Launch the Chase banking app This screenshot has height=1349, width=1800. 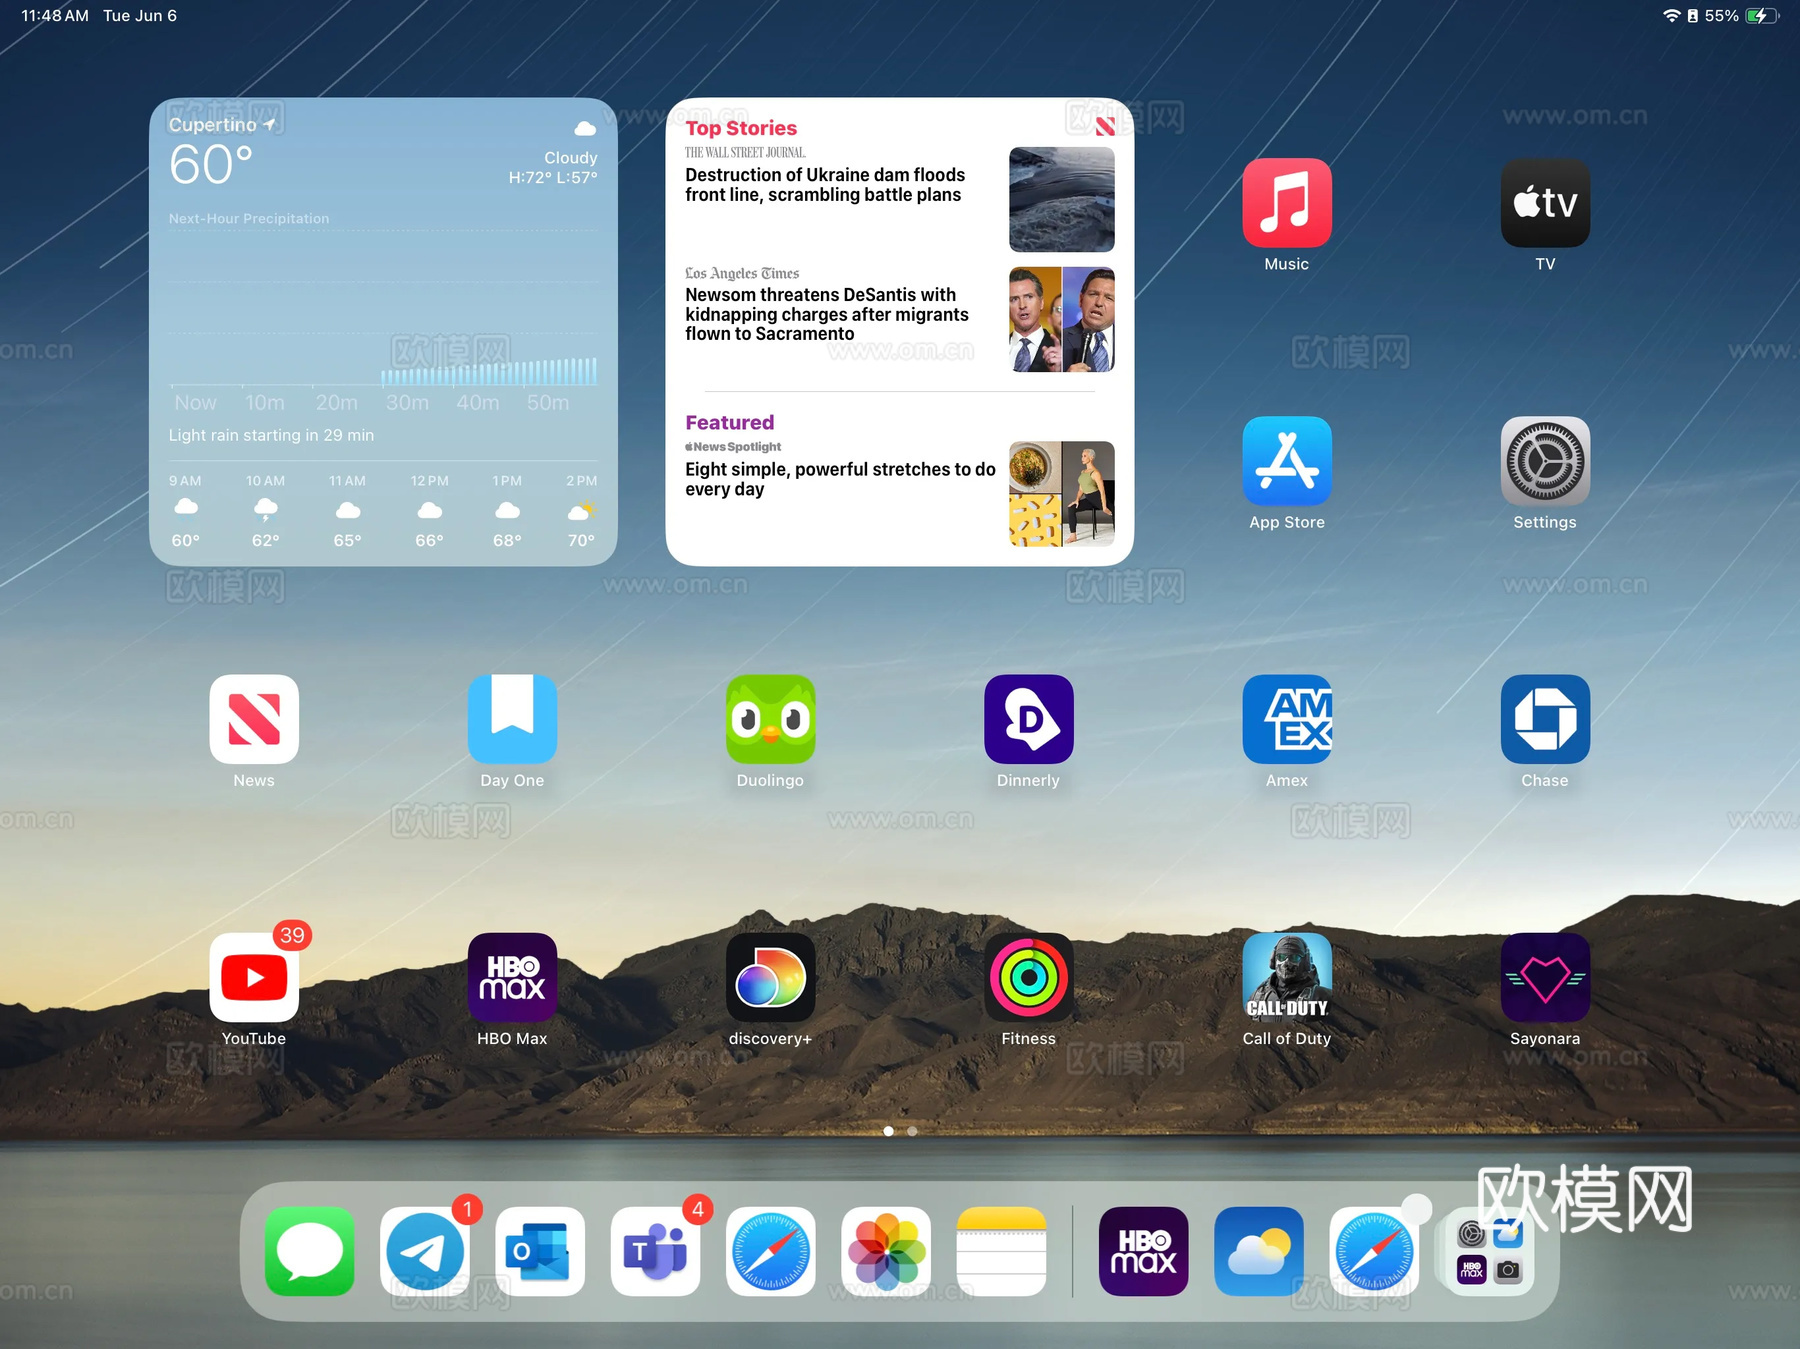(x=1545, y=719)
